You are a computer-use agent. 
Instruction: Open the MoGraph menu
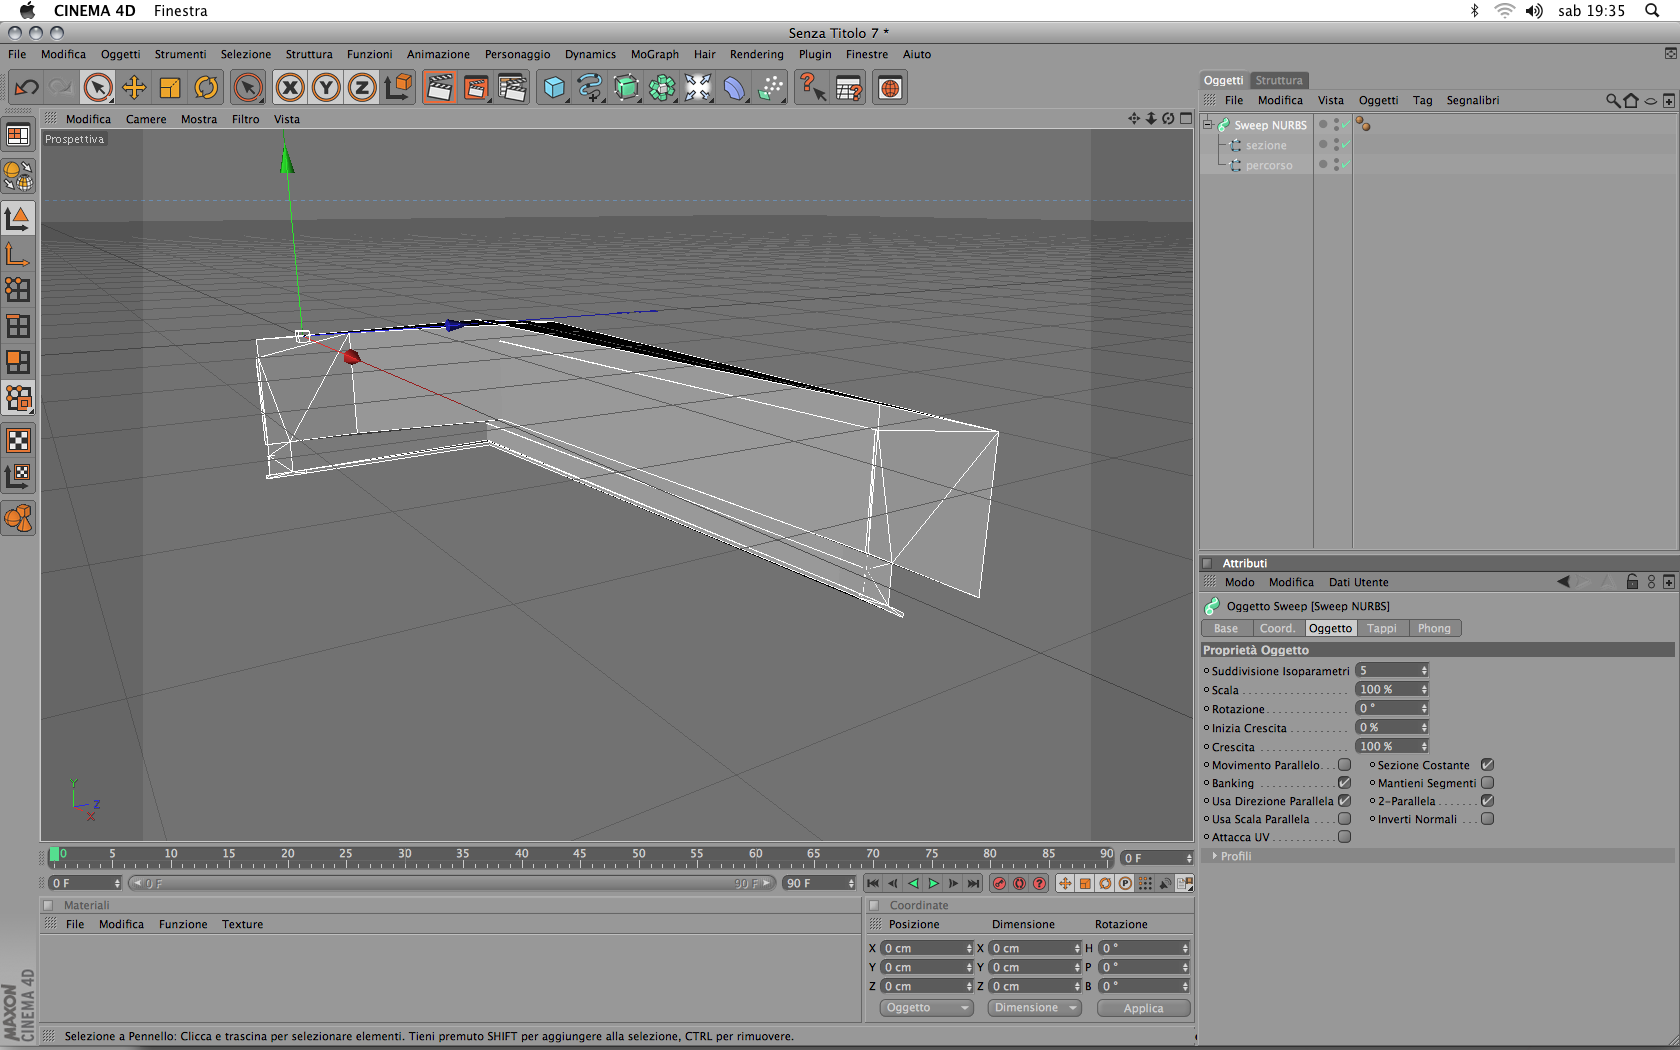654,55
